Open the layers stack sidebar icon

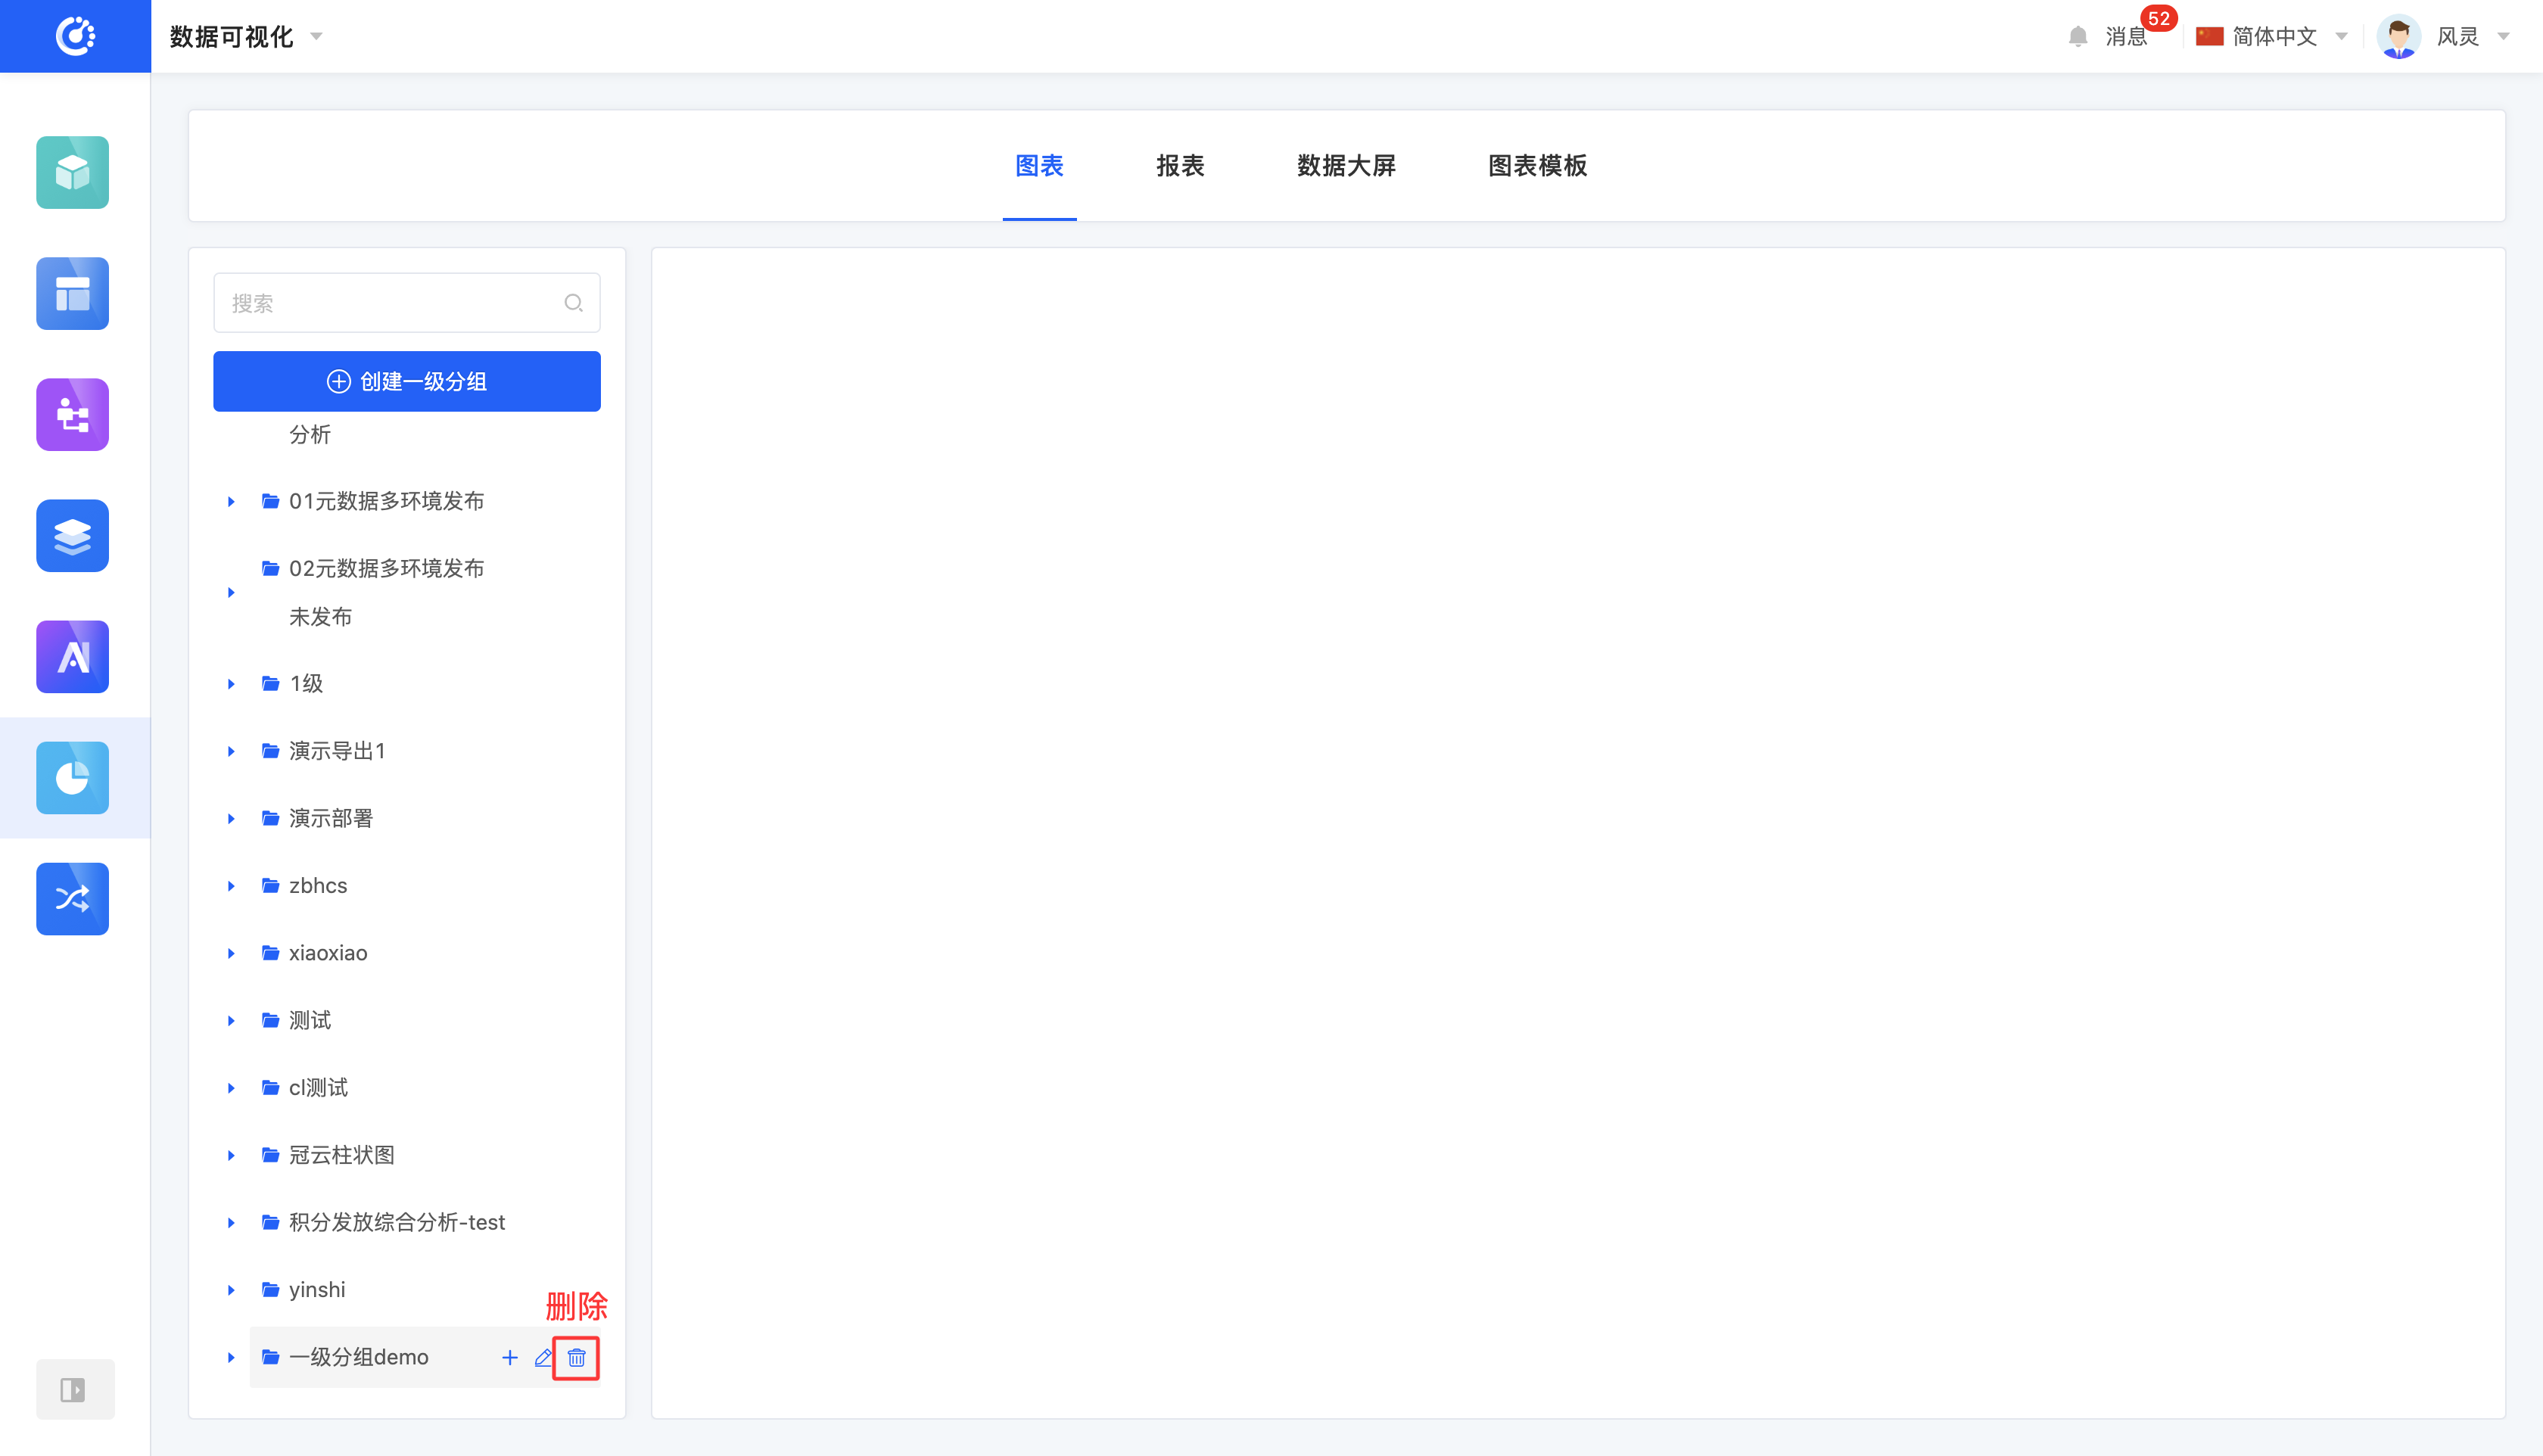click(x=73, y=535)
